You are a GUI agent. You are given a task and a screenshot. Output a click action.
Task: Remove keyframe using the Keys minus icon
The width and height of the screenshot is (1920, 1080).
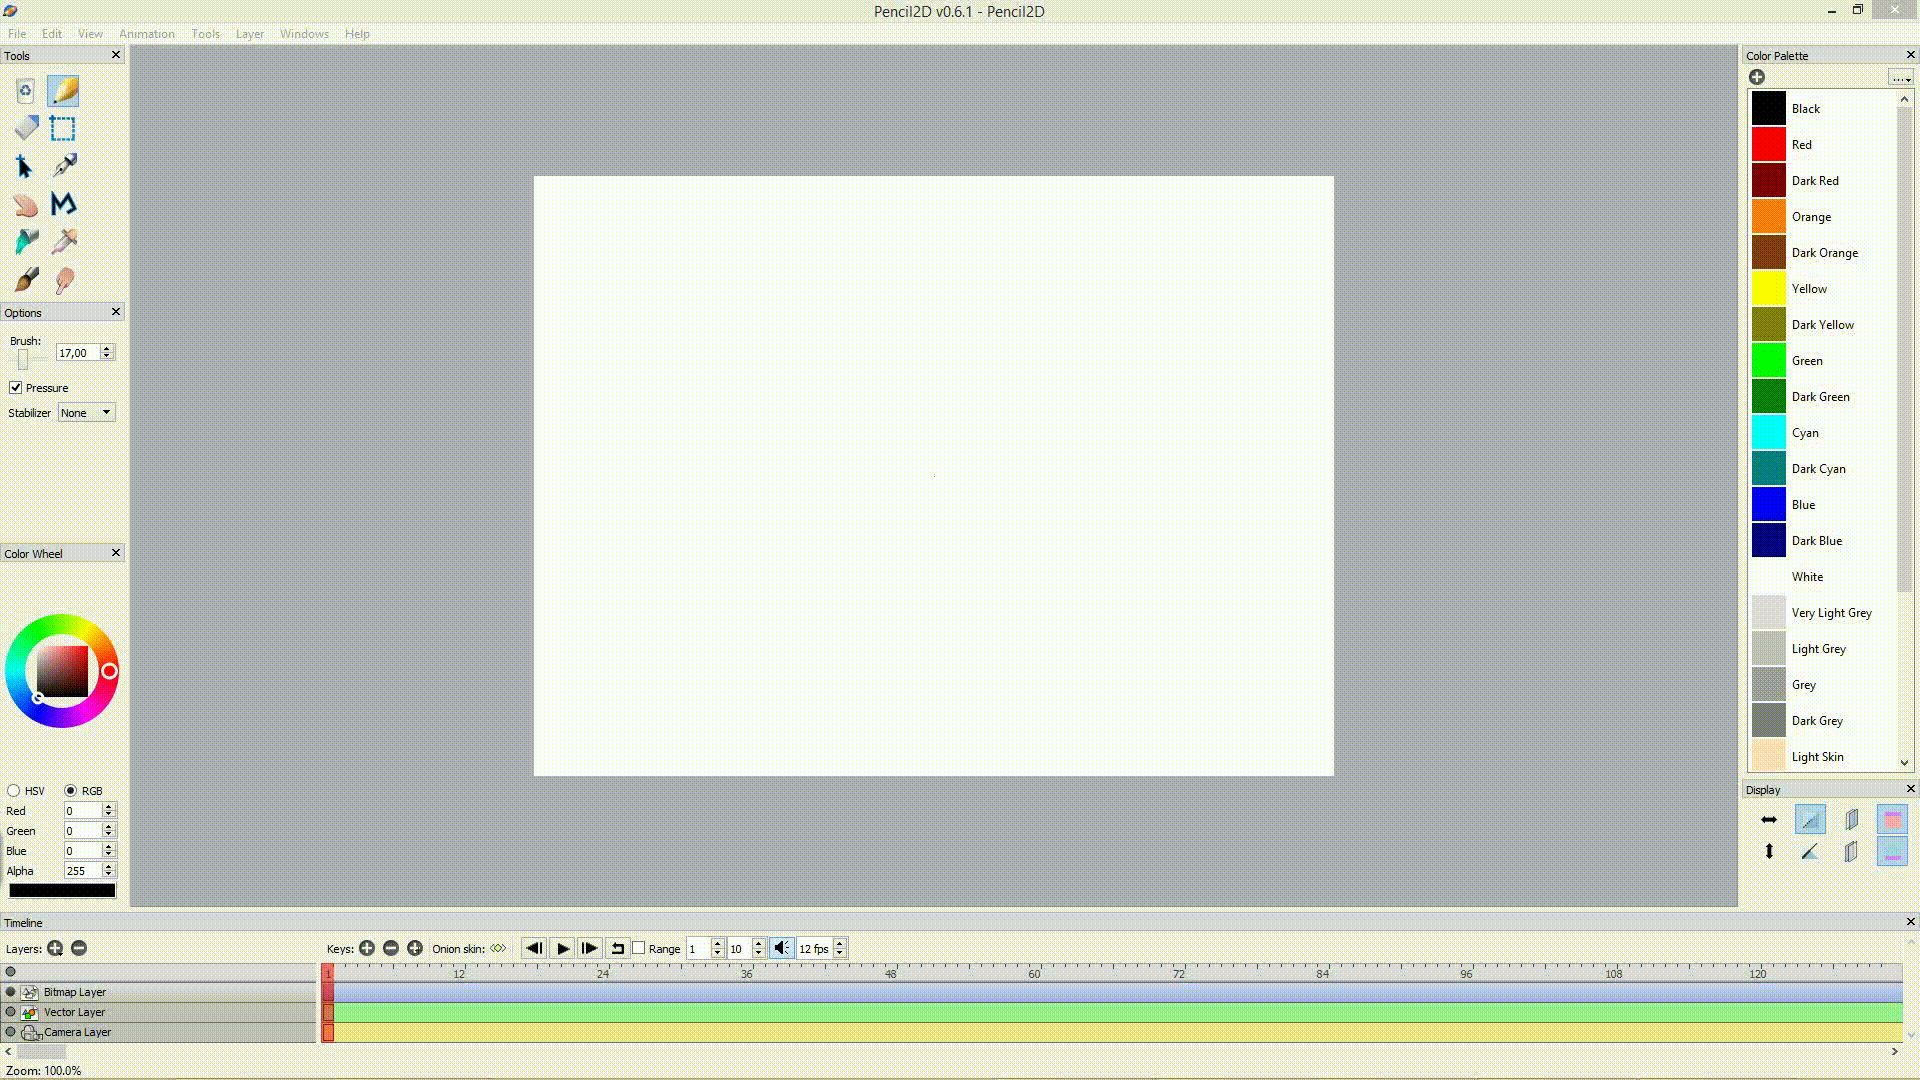pyautogui.click(x=391, y=948)
